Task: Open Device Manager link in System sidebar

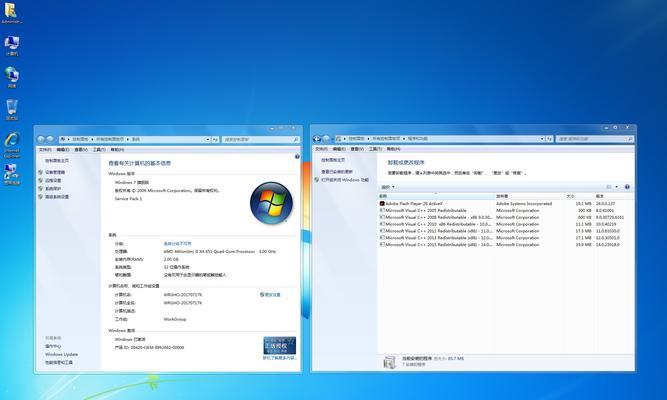Action: pyautogui.click(x=55, y=172)
